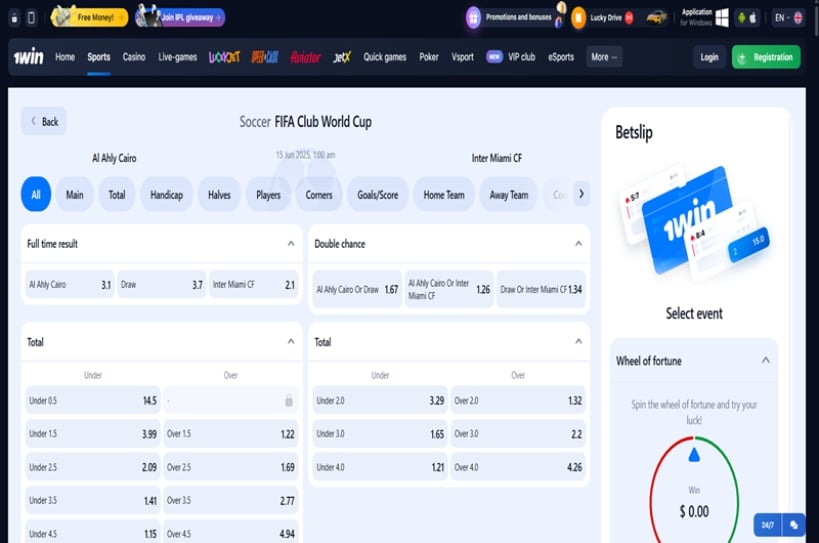Select the Handicap market filter
819x543 pixels.
click(167, 195)
